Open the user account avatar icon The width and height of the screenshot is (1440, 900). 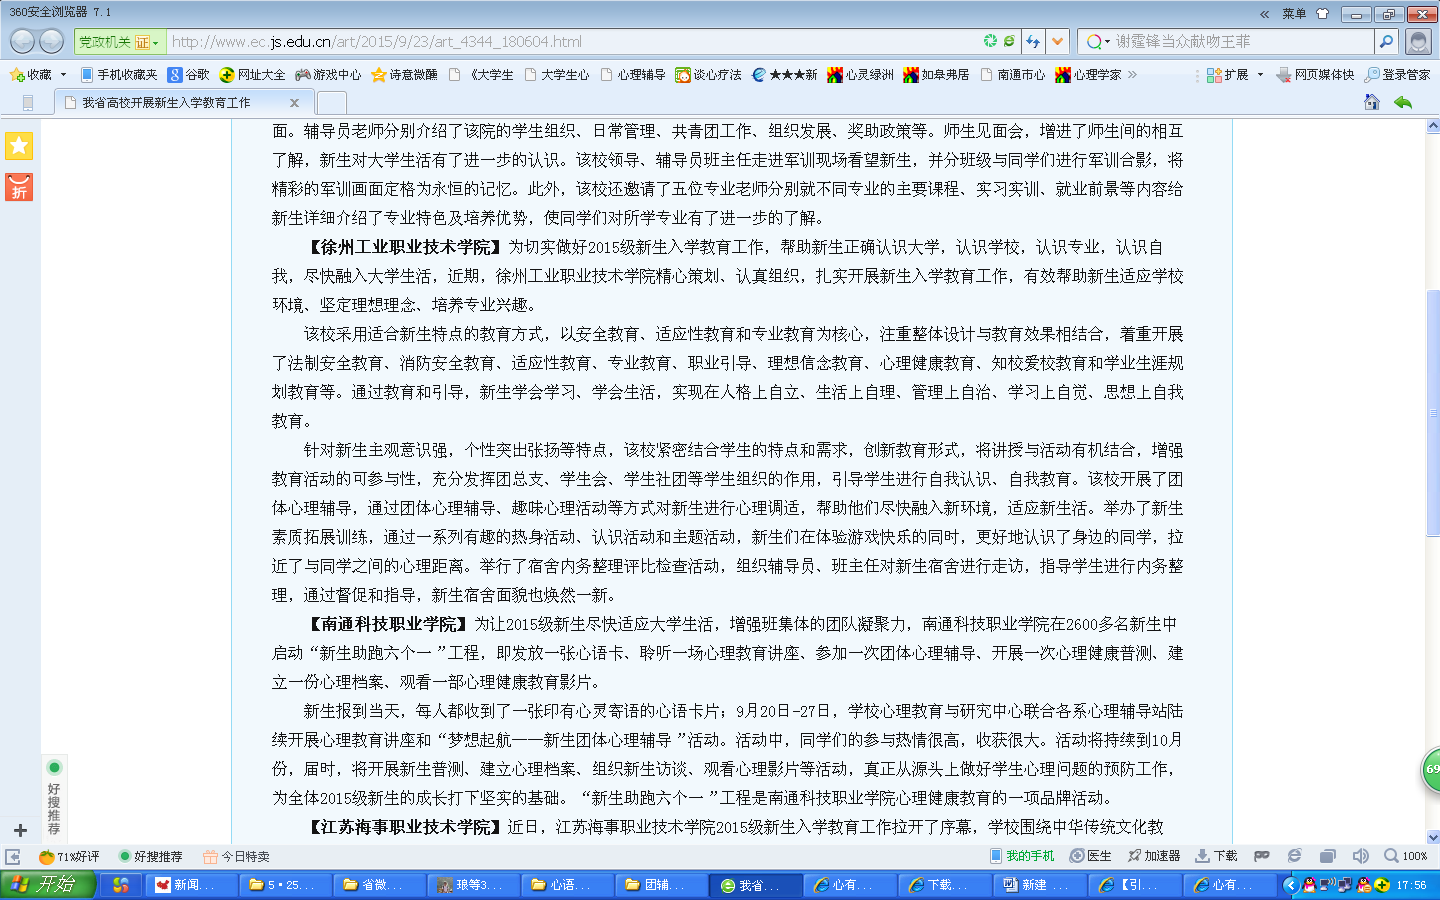click(1417, 41)
